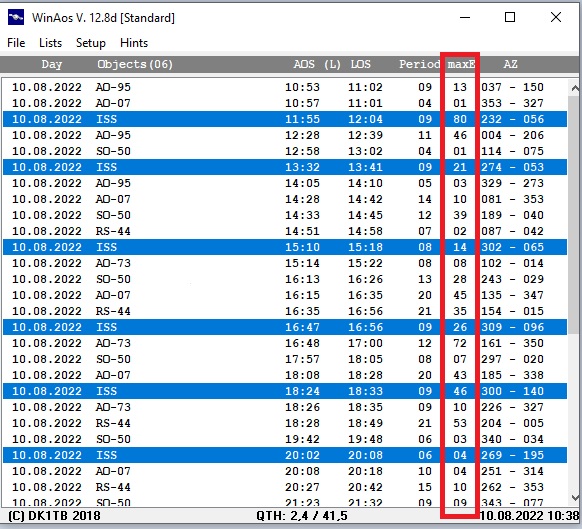Select the ISS pass at 11:55
The width and height of the screenshot is (582, 529).
pyautogui.click(x=285, y=119)
